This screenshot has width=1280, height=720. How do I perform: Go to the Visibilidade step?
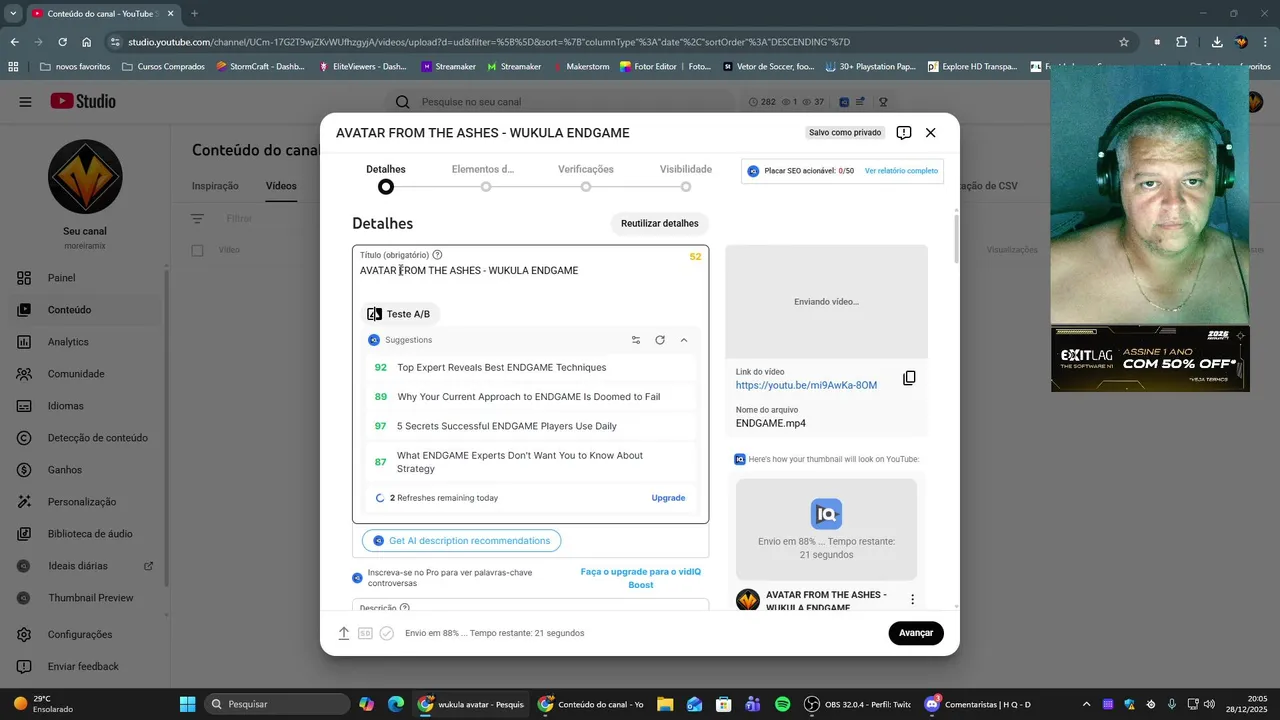pos(686,178)
